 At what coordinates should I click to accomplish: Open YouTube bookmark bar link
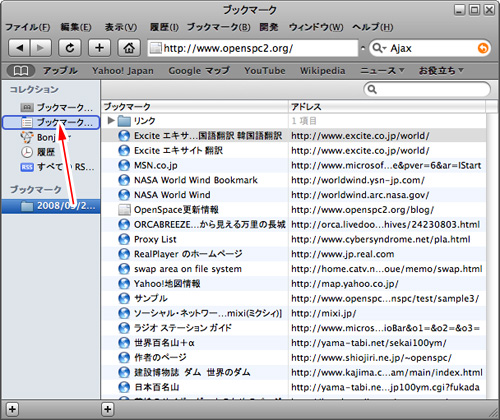[265, 71]
